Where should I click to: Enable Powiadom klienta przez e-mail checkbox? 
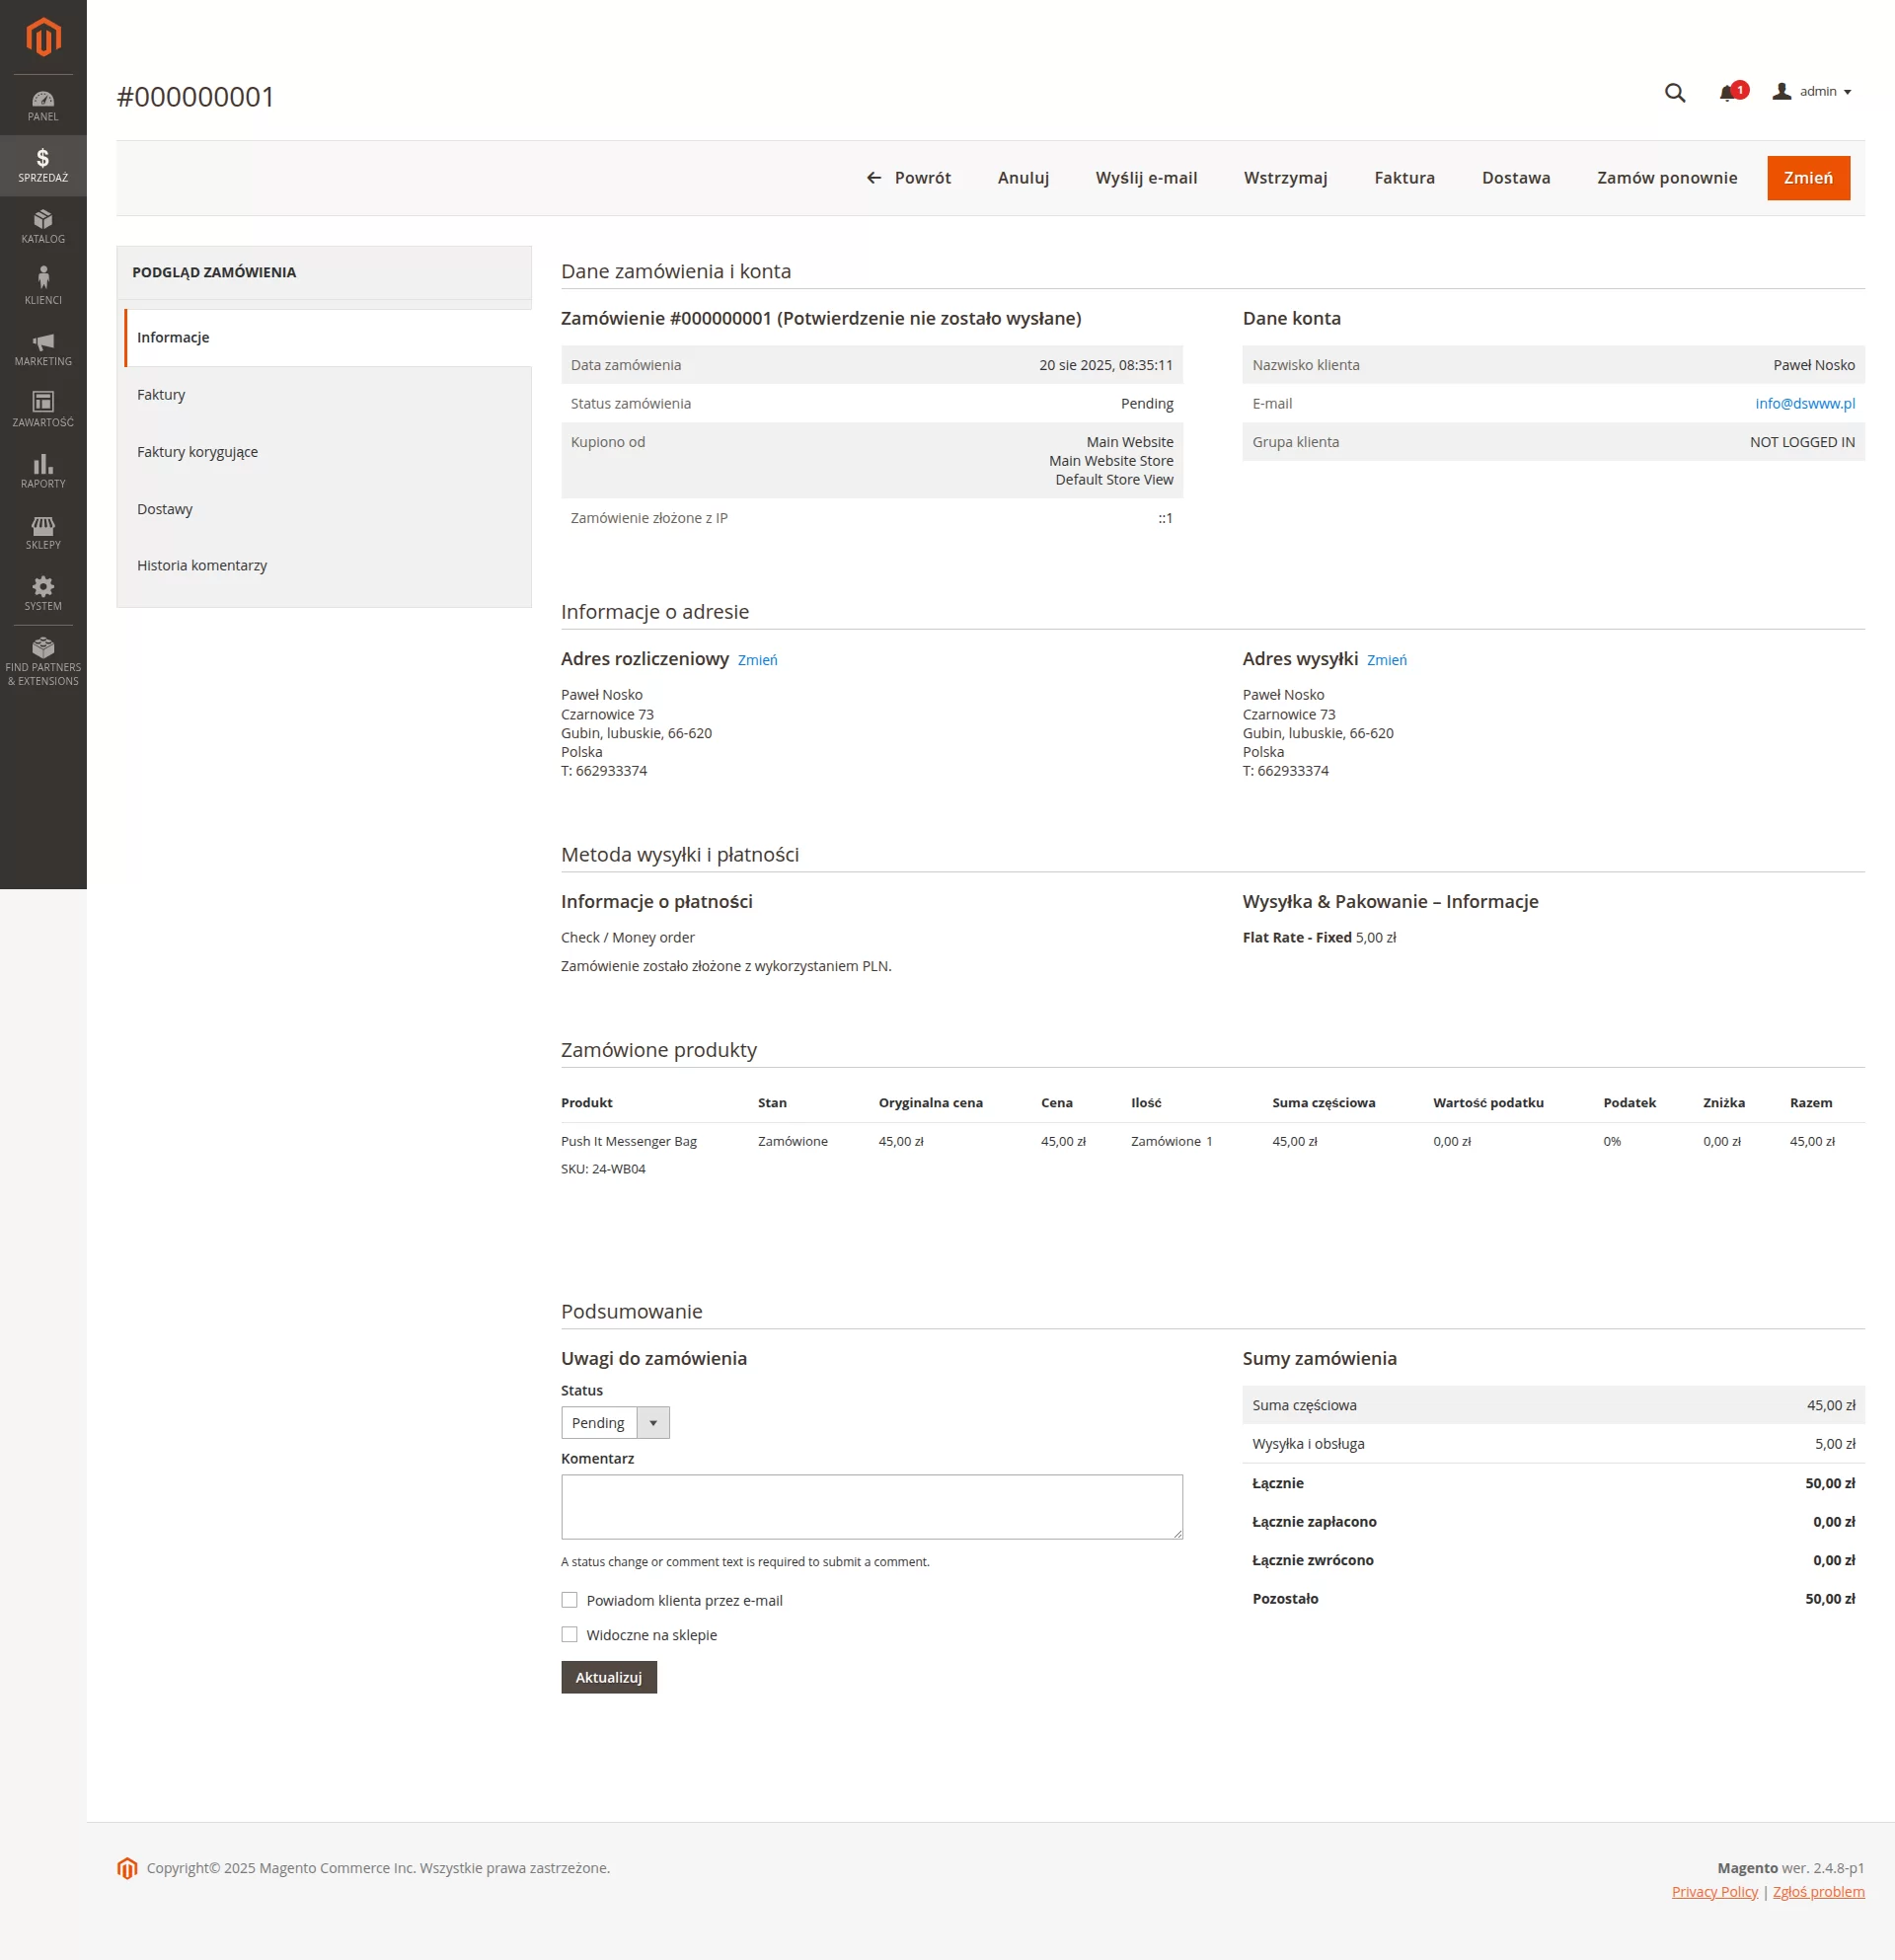pos(569,1600)
